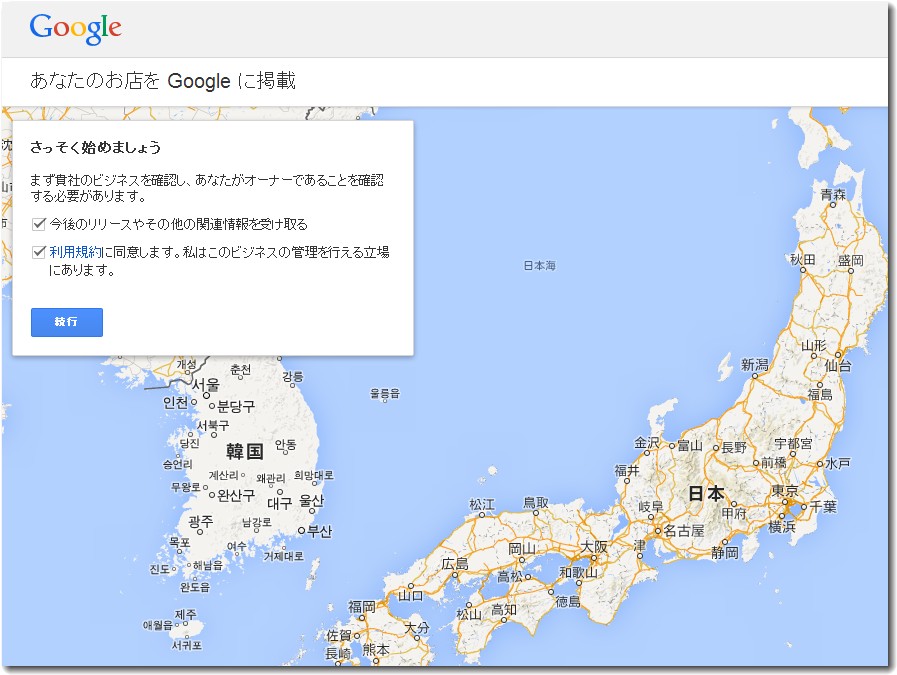
Task: Click the 日本海 sea label
Action: [539, 265]
